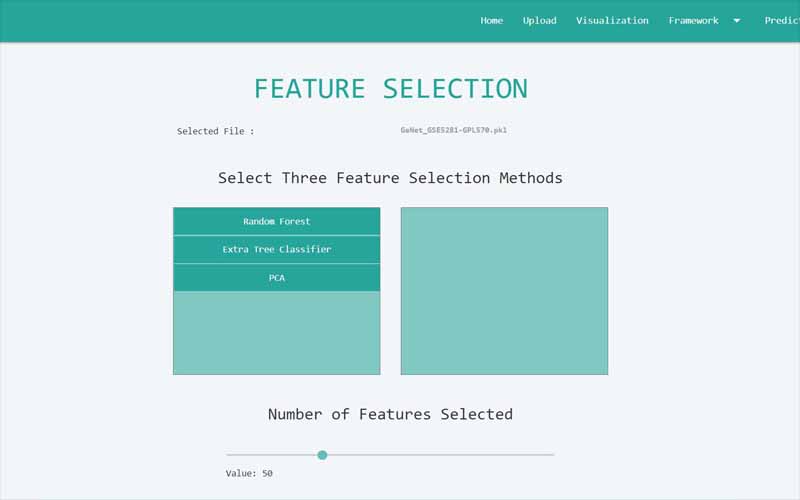This screenshot has height=500, width=800.
Task: Select the Random Forest method
Action: (x=277, y=221)
